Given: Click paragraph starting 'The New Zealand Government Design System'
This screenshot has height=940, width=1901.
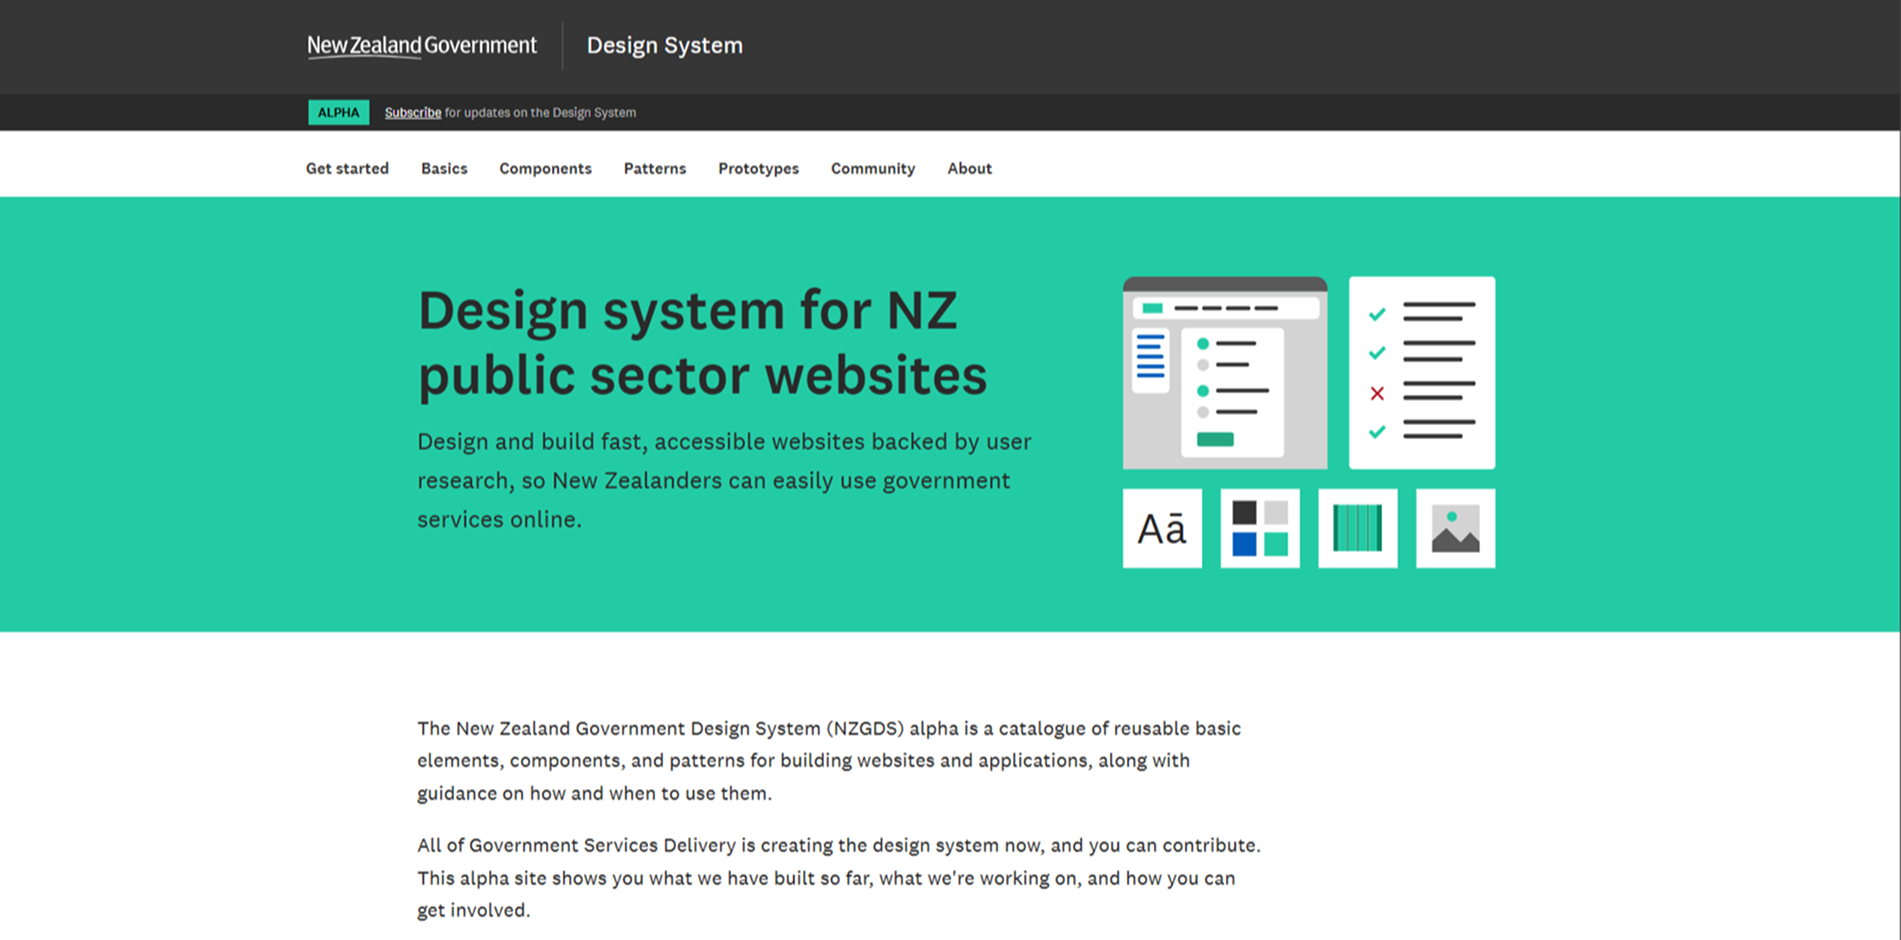Looking at the screenshot, I should point(829,760).
